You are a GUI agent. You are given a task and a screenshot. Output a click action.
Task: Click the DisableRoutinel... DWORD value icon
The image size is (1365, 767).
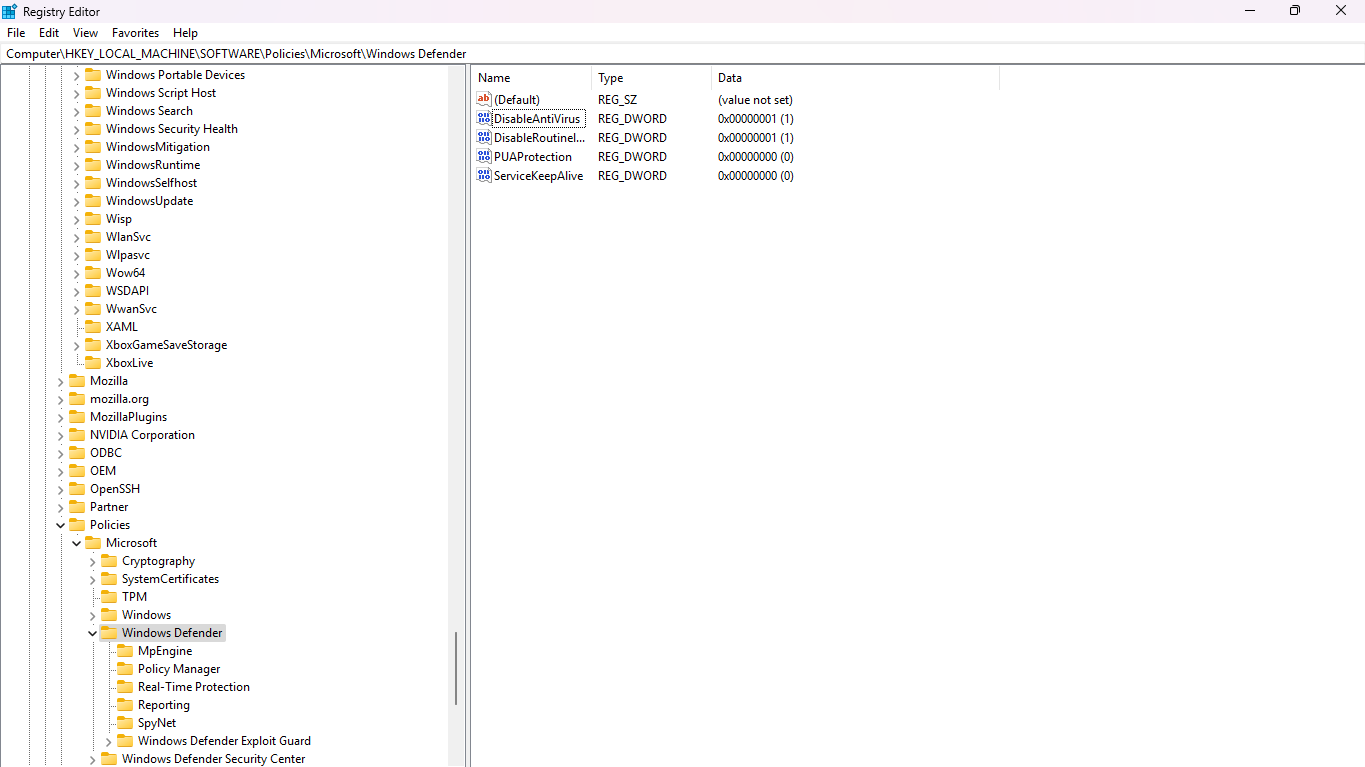[484, 137]
